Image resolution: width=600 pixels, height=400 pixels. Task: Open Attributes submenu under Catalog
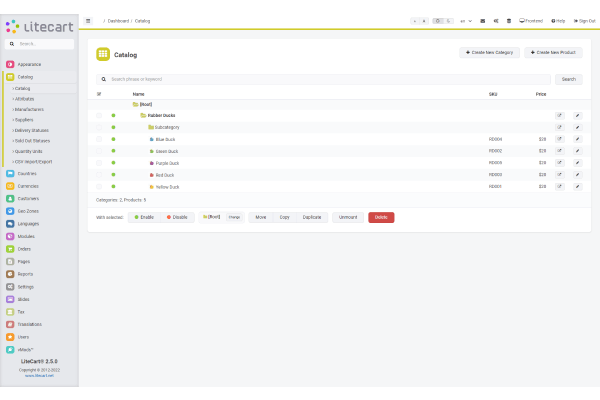28,99
